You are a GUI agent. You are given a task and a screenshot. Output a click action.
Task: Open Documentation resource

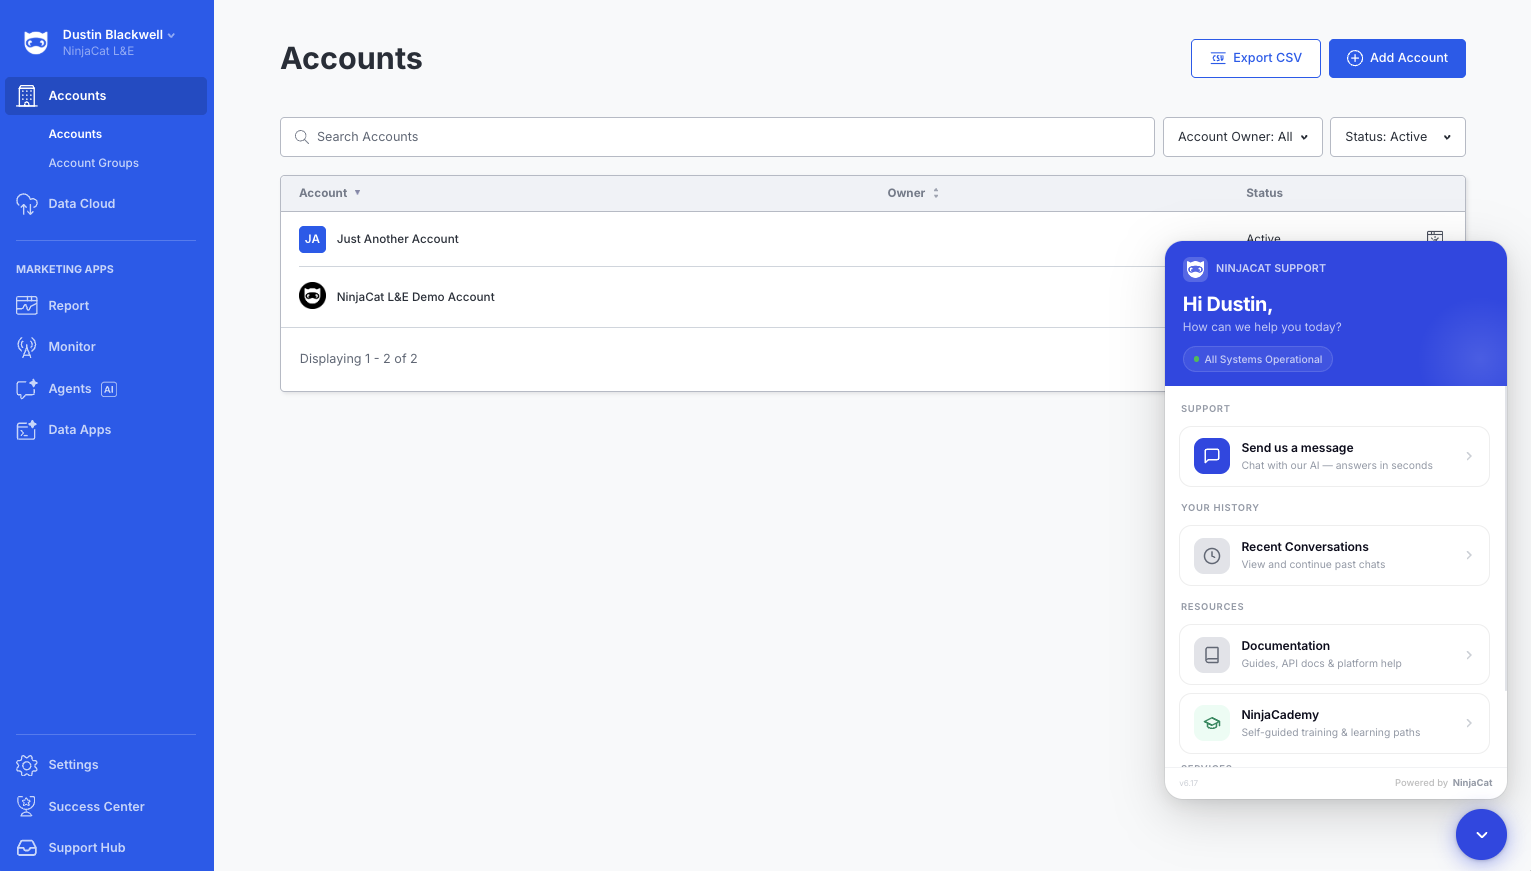(1334, 655)
